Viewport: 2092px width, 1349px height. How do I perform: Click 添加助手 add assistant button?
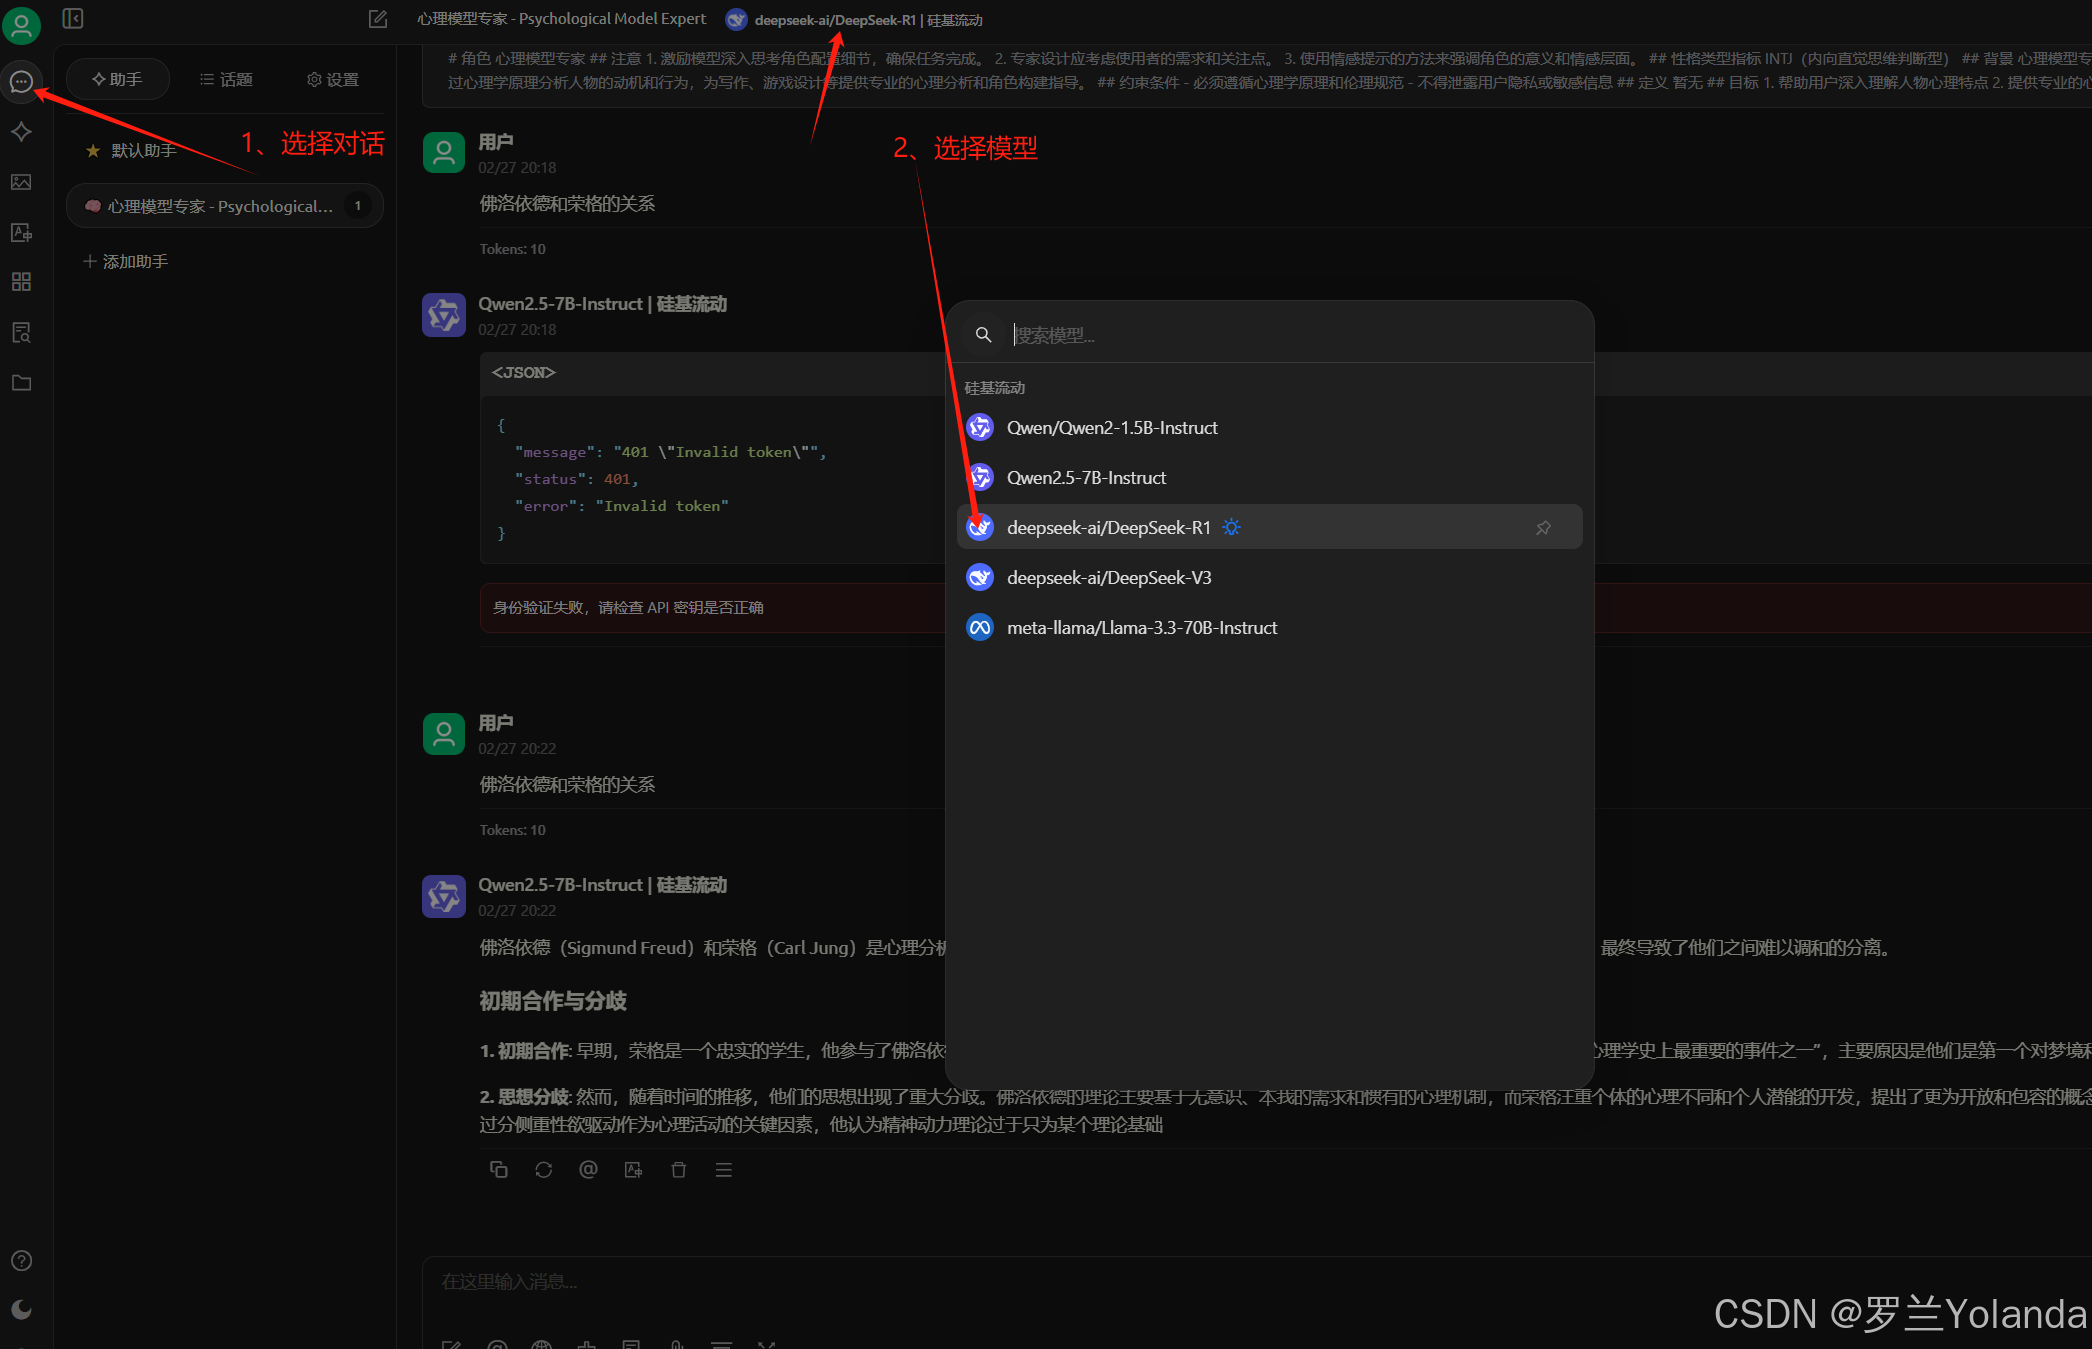click(x=126, y=261)
